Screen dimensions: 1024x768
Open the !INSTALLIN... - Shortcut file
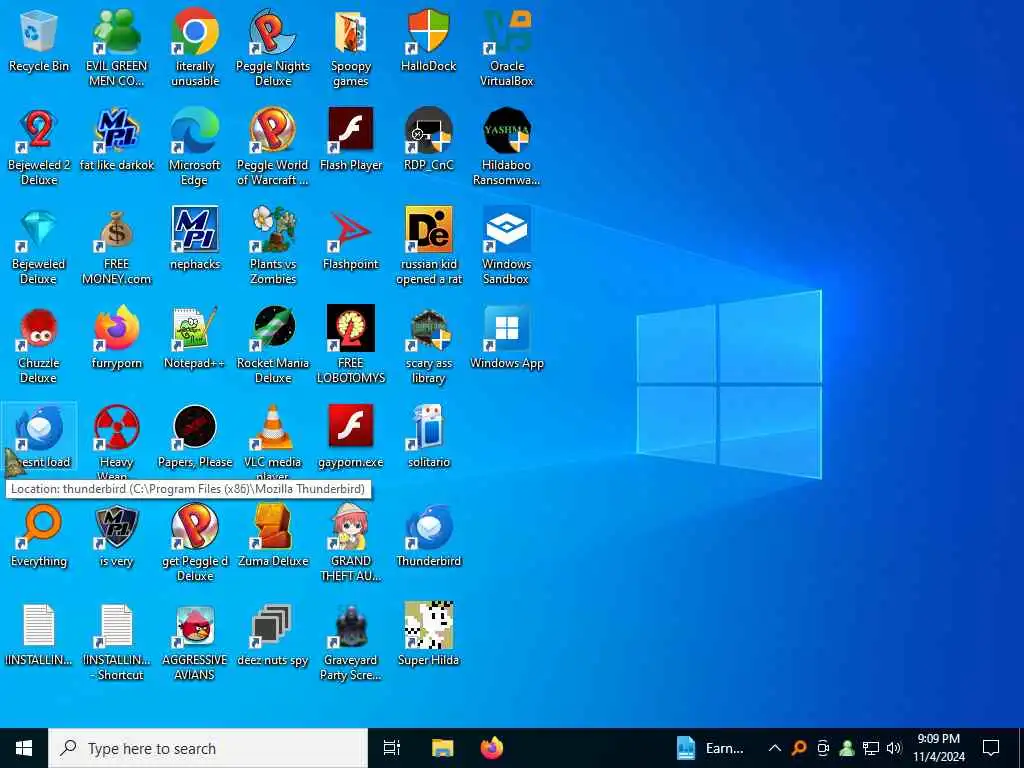(116, 643)
